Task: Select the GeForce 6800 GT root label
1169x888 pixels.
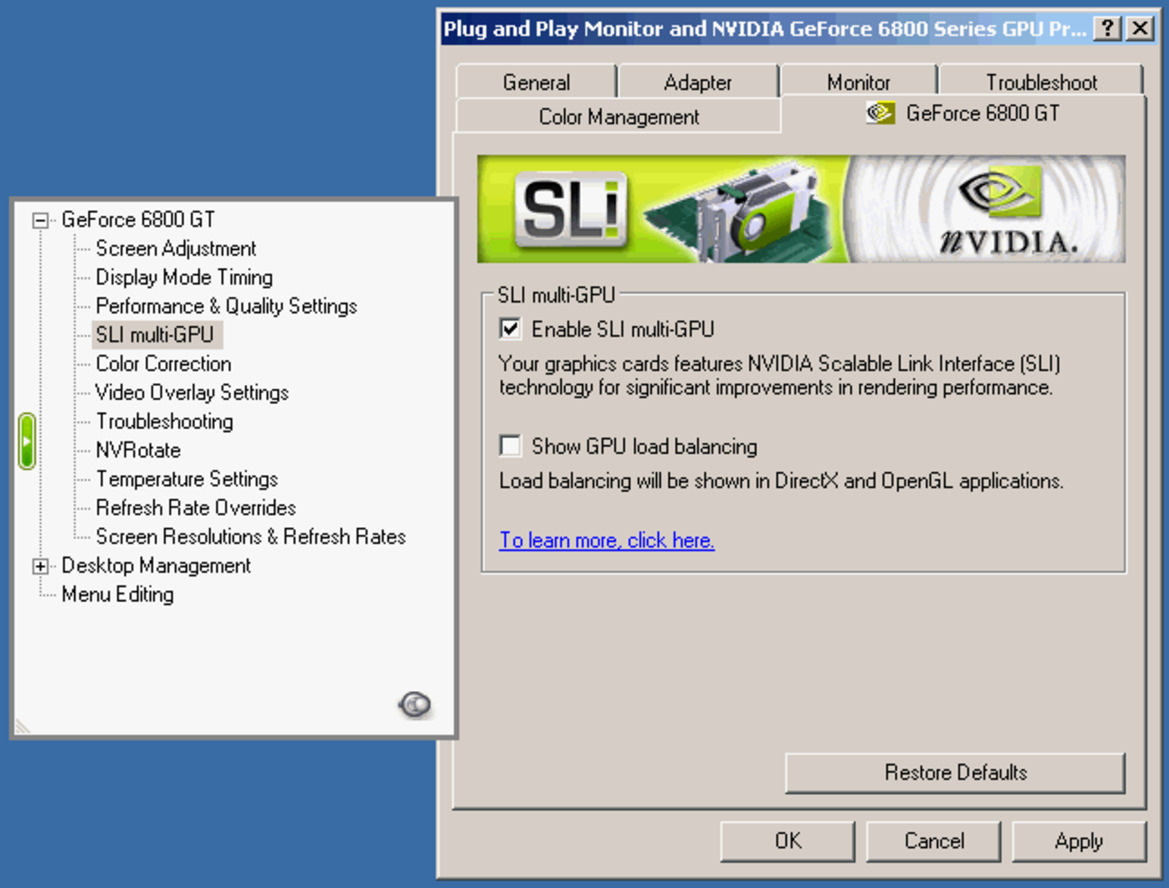Action: pyautogui.click(x=139, y=219)
